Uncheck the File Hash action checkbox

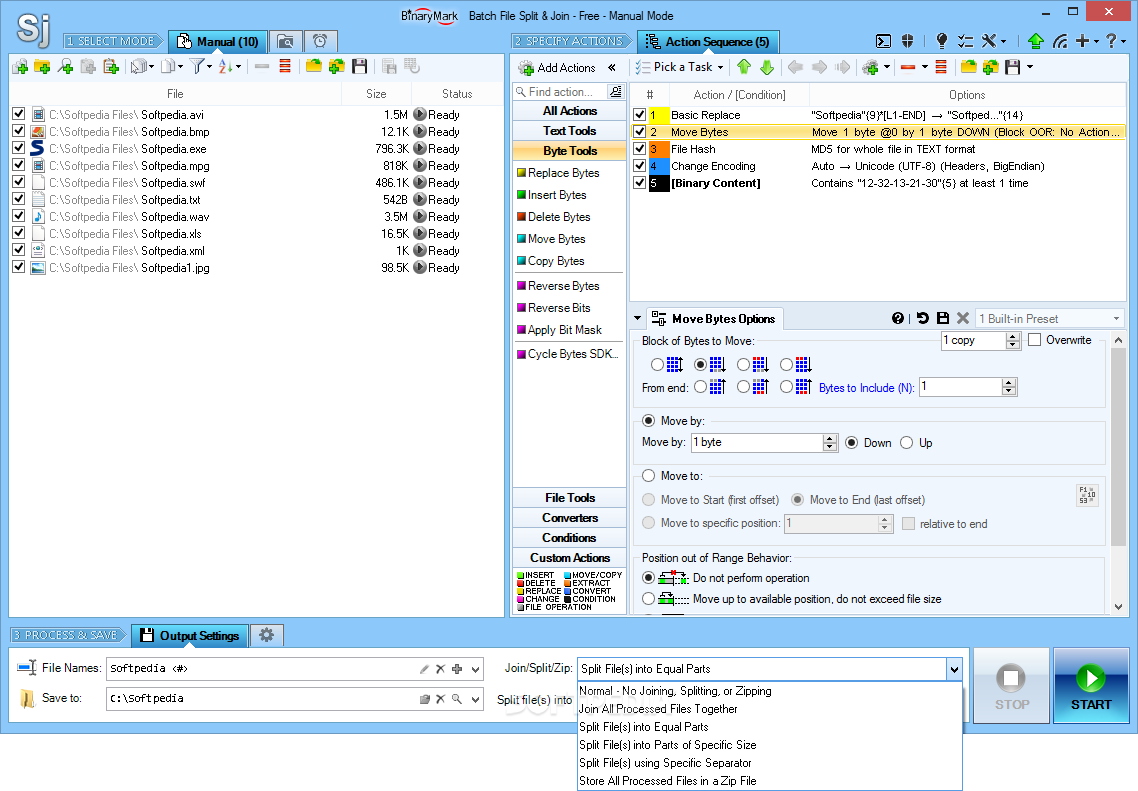(639, 149)
